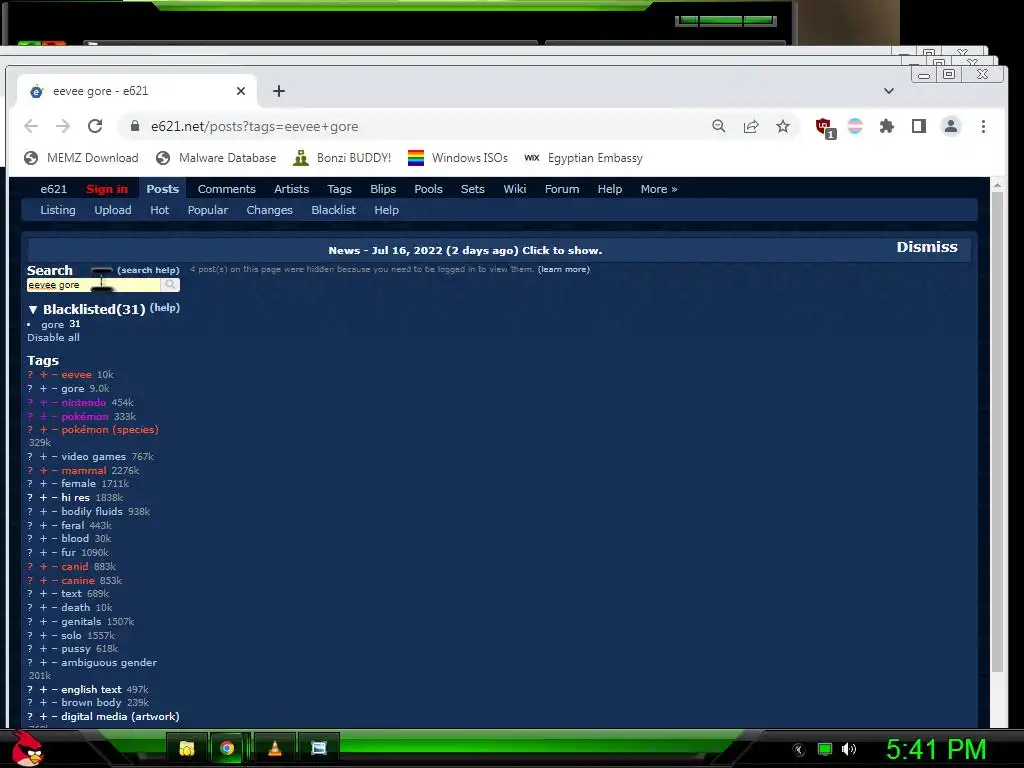Go to the Tags page
The height and width of the screenshot is (768, 1024).
pyautogui.click(x=339, y=189)
